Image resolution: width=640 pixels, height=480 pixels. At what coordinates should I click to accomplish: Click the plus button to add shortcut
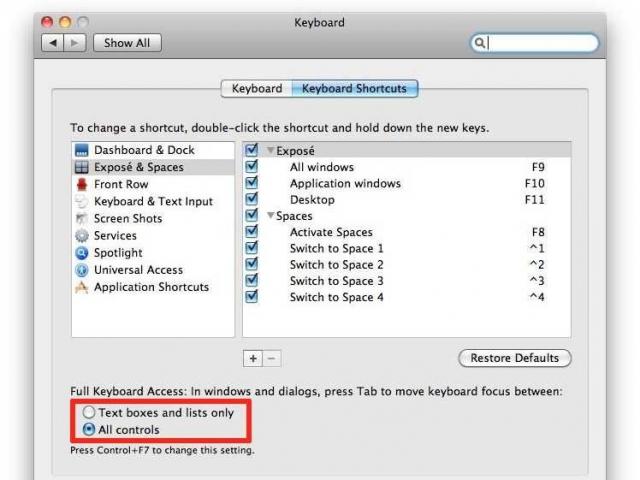tap(253, 358)
